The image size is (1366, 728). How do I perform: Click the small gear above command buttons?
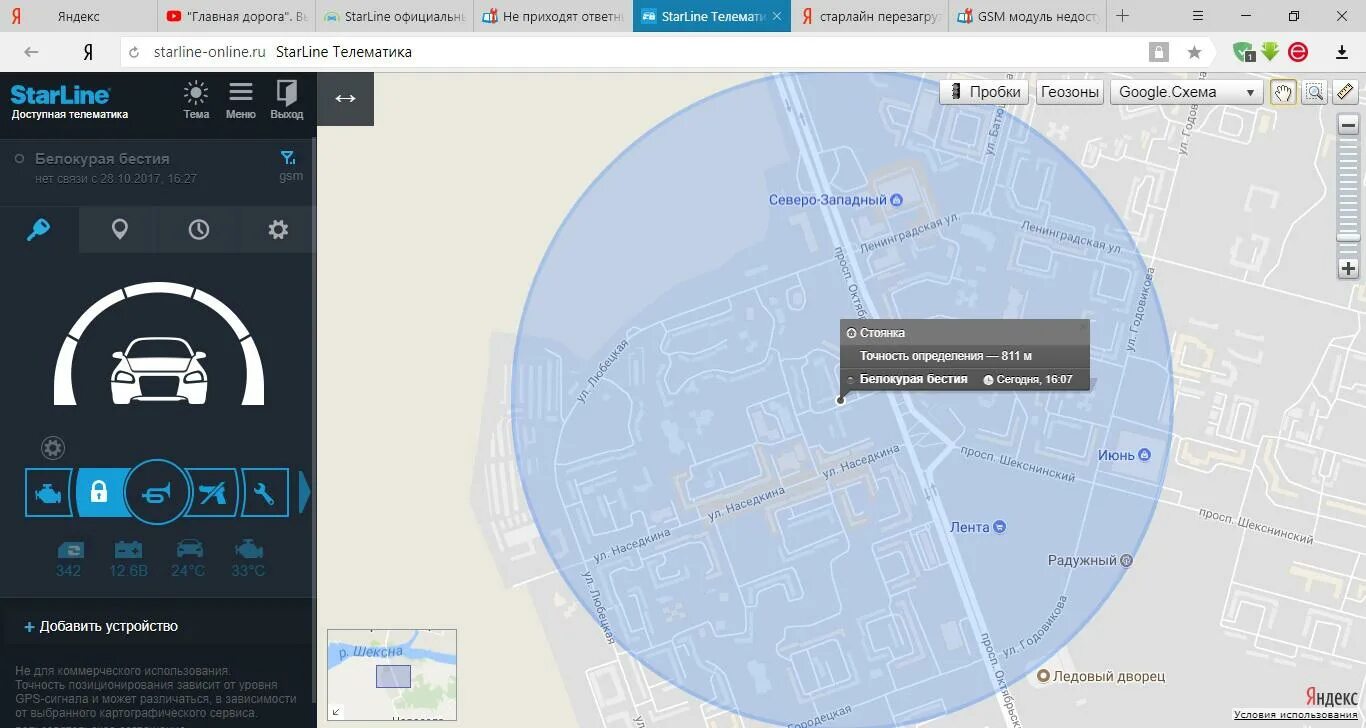52,448
